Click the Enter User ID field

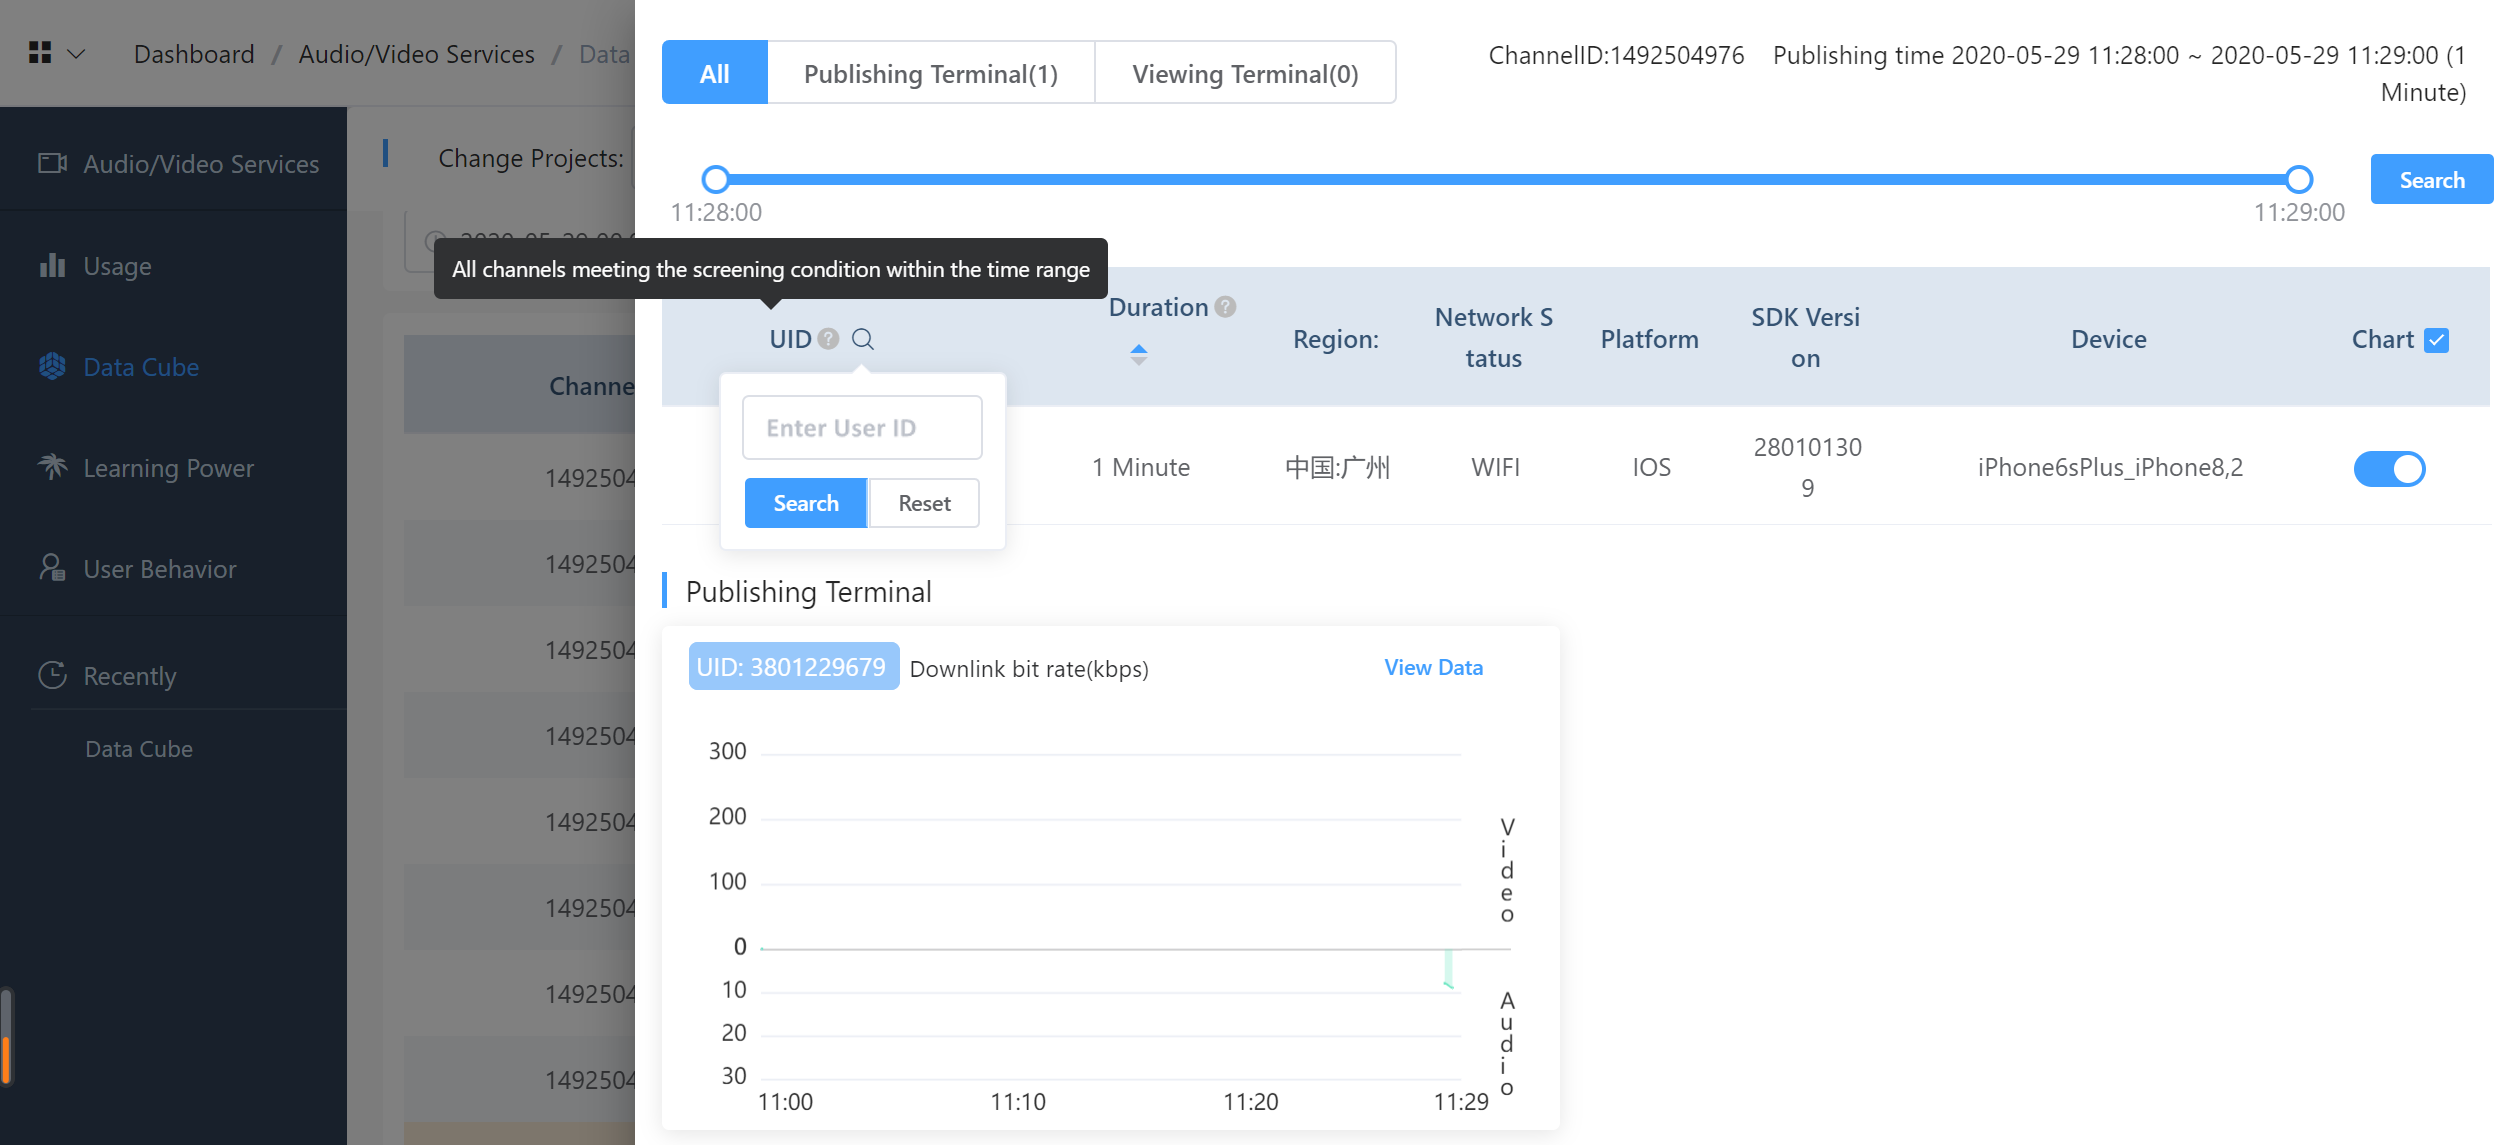tap(861, 427)
